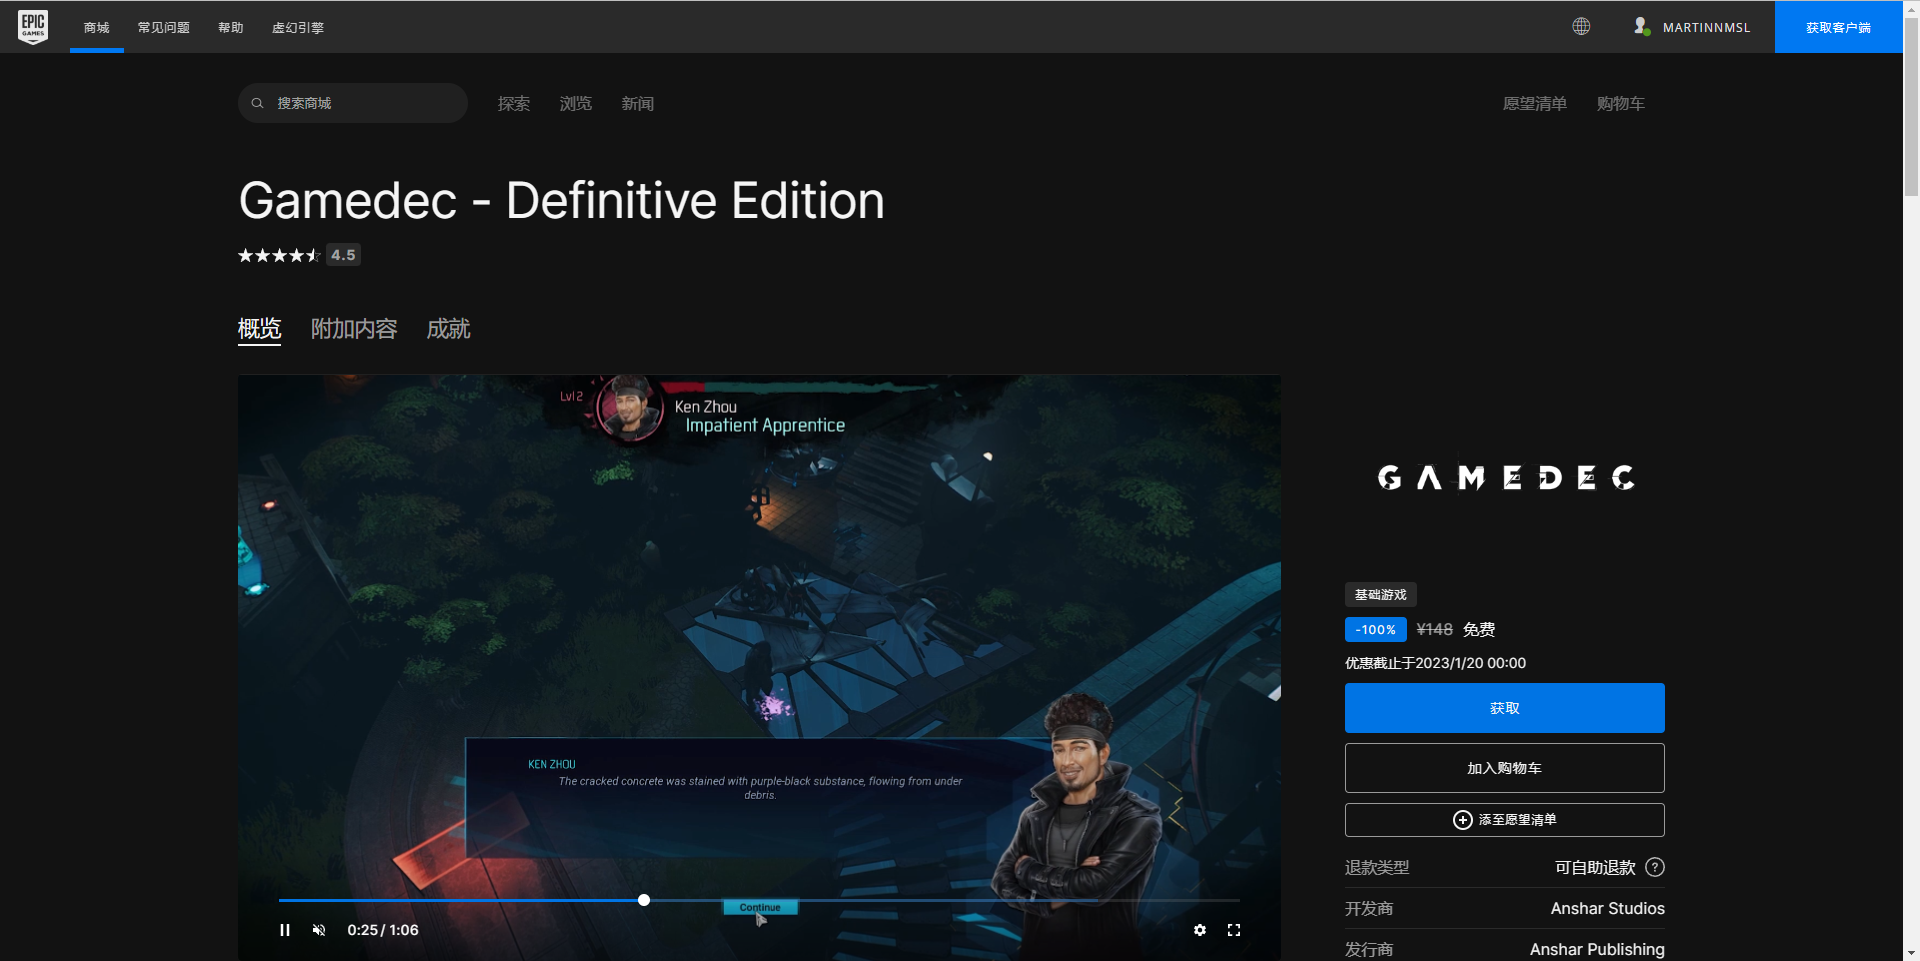Go to 探索 discover section
This screenshot has width=1920, height=961.
pyautogui.click(x=514, y=103)
